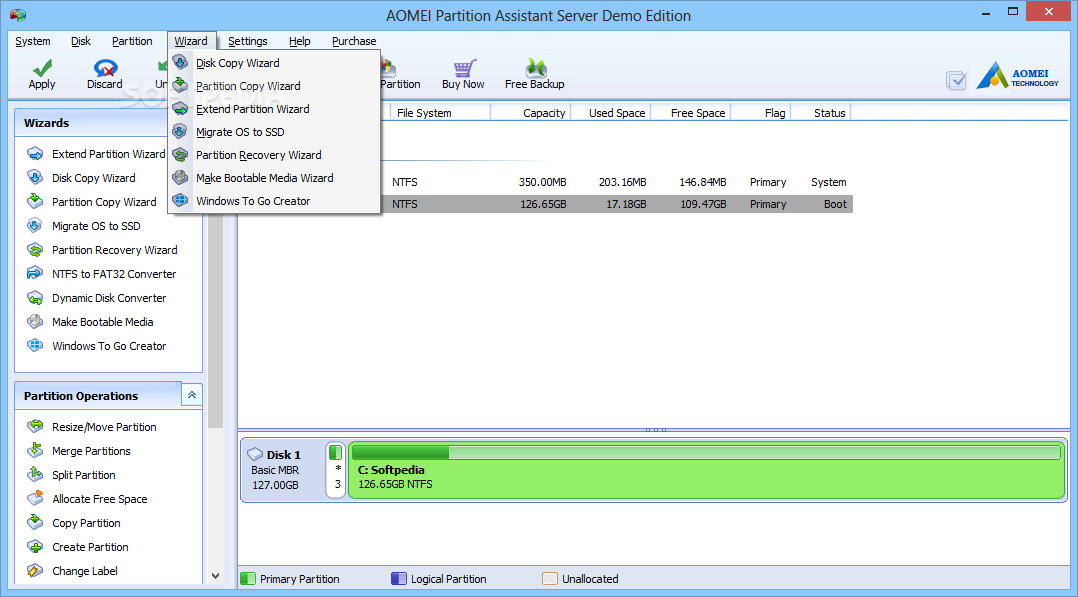
Task: Click the Partition Copy Wizard icon in Wizard menu
Action: [180, 85]
